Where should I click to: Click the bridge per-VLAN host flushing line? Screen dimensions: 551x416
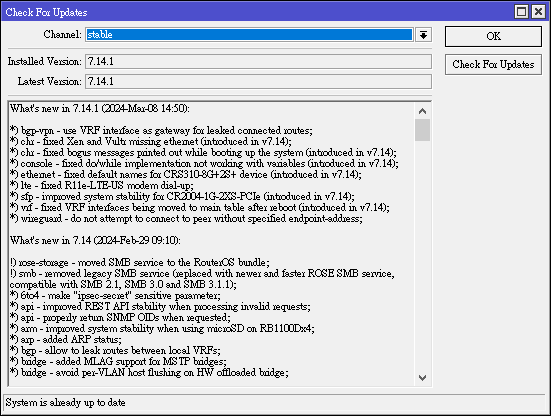(149, 372)
